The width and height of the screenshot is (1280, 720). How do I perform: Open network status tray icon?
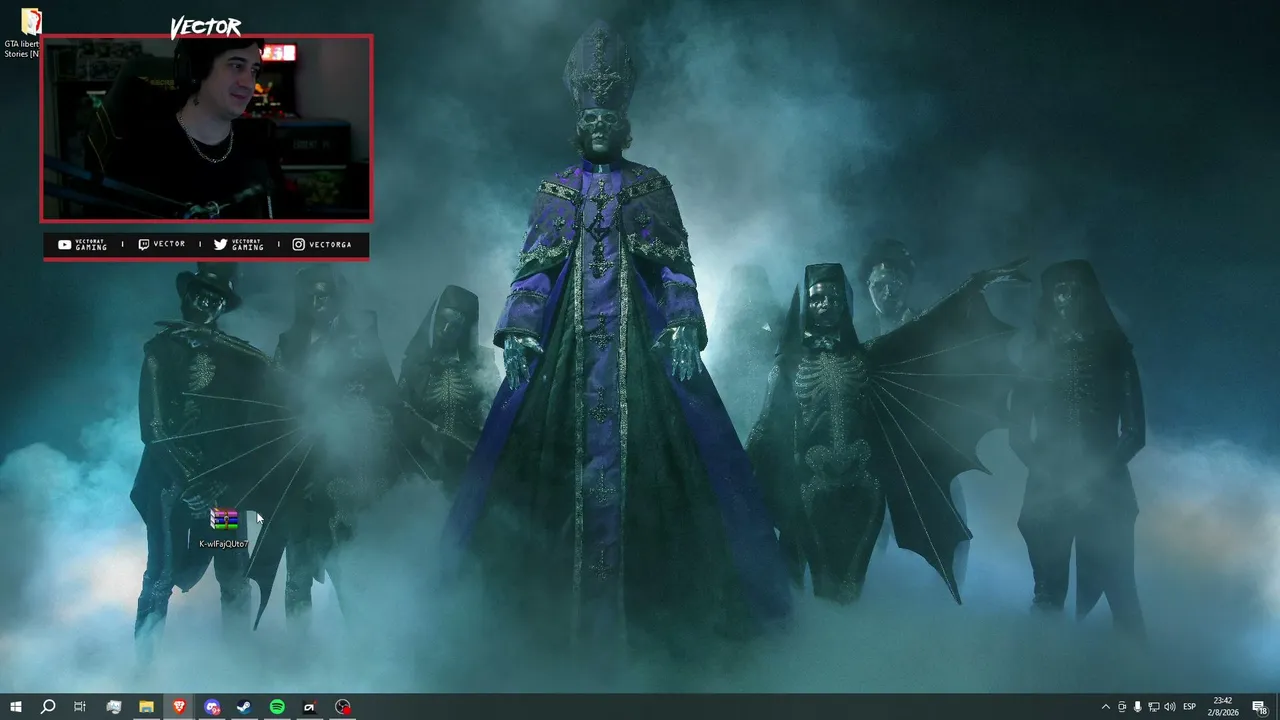(1154, 707)
